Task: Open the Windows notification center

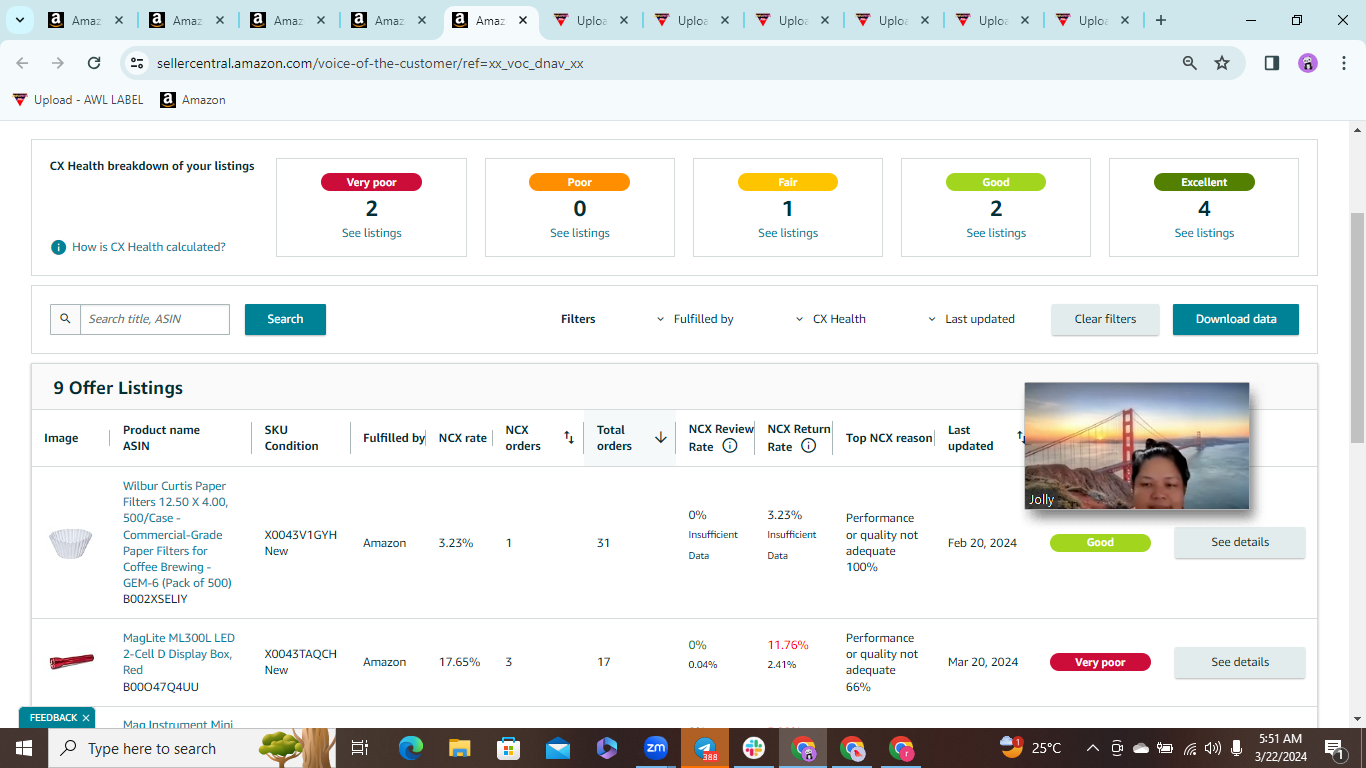Action: [1334, 748]
